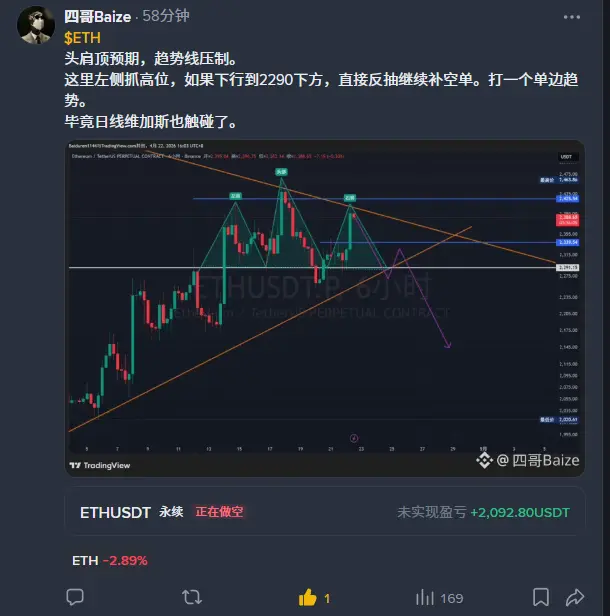
Task: Click the share arrow icon
Action: (x=575, y=597)
